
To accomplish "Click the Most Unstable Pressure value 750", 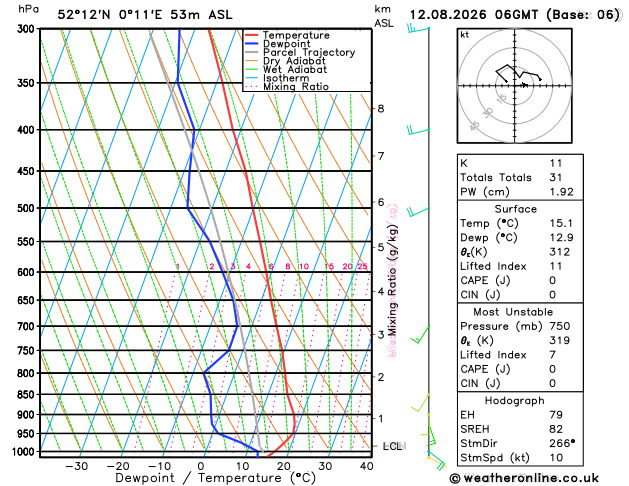I will point(560,326).
